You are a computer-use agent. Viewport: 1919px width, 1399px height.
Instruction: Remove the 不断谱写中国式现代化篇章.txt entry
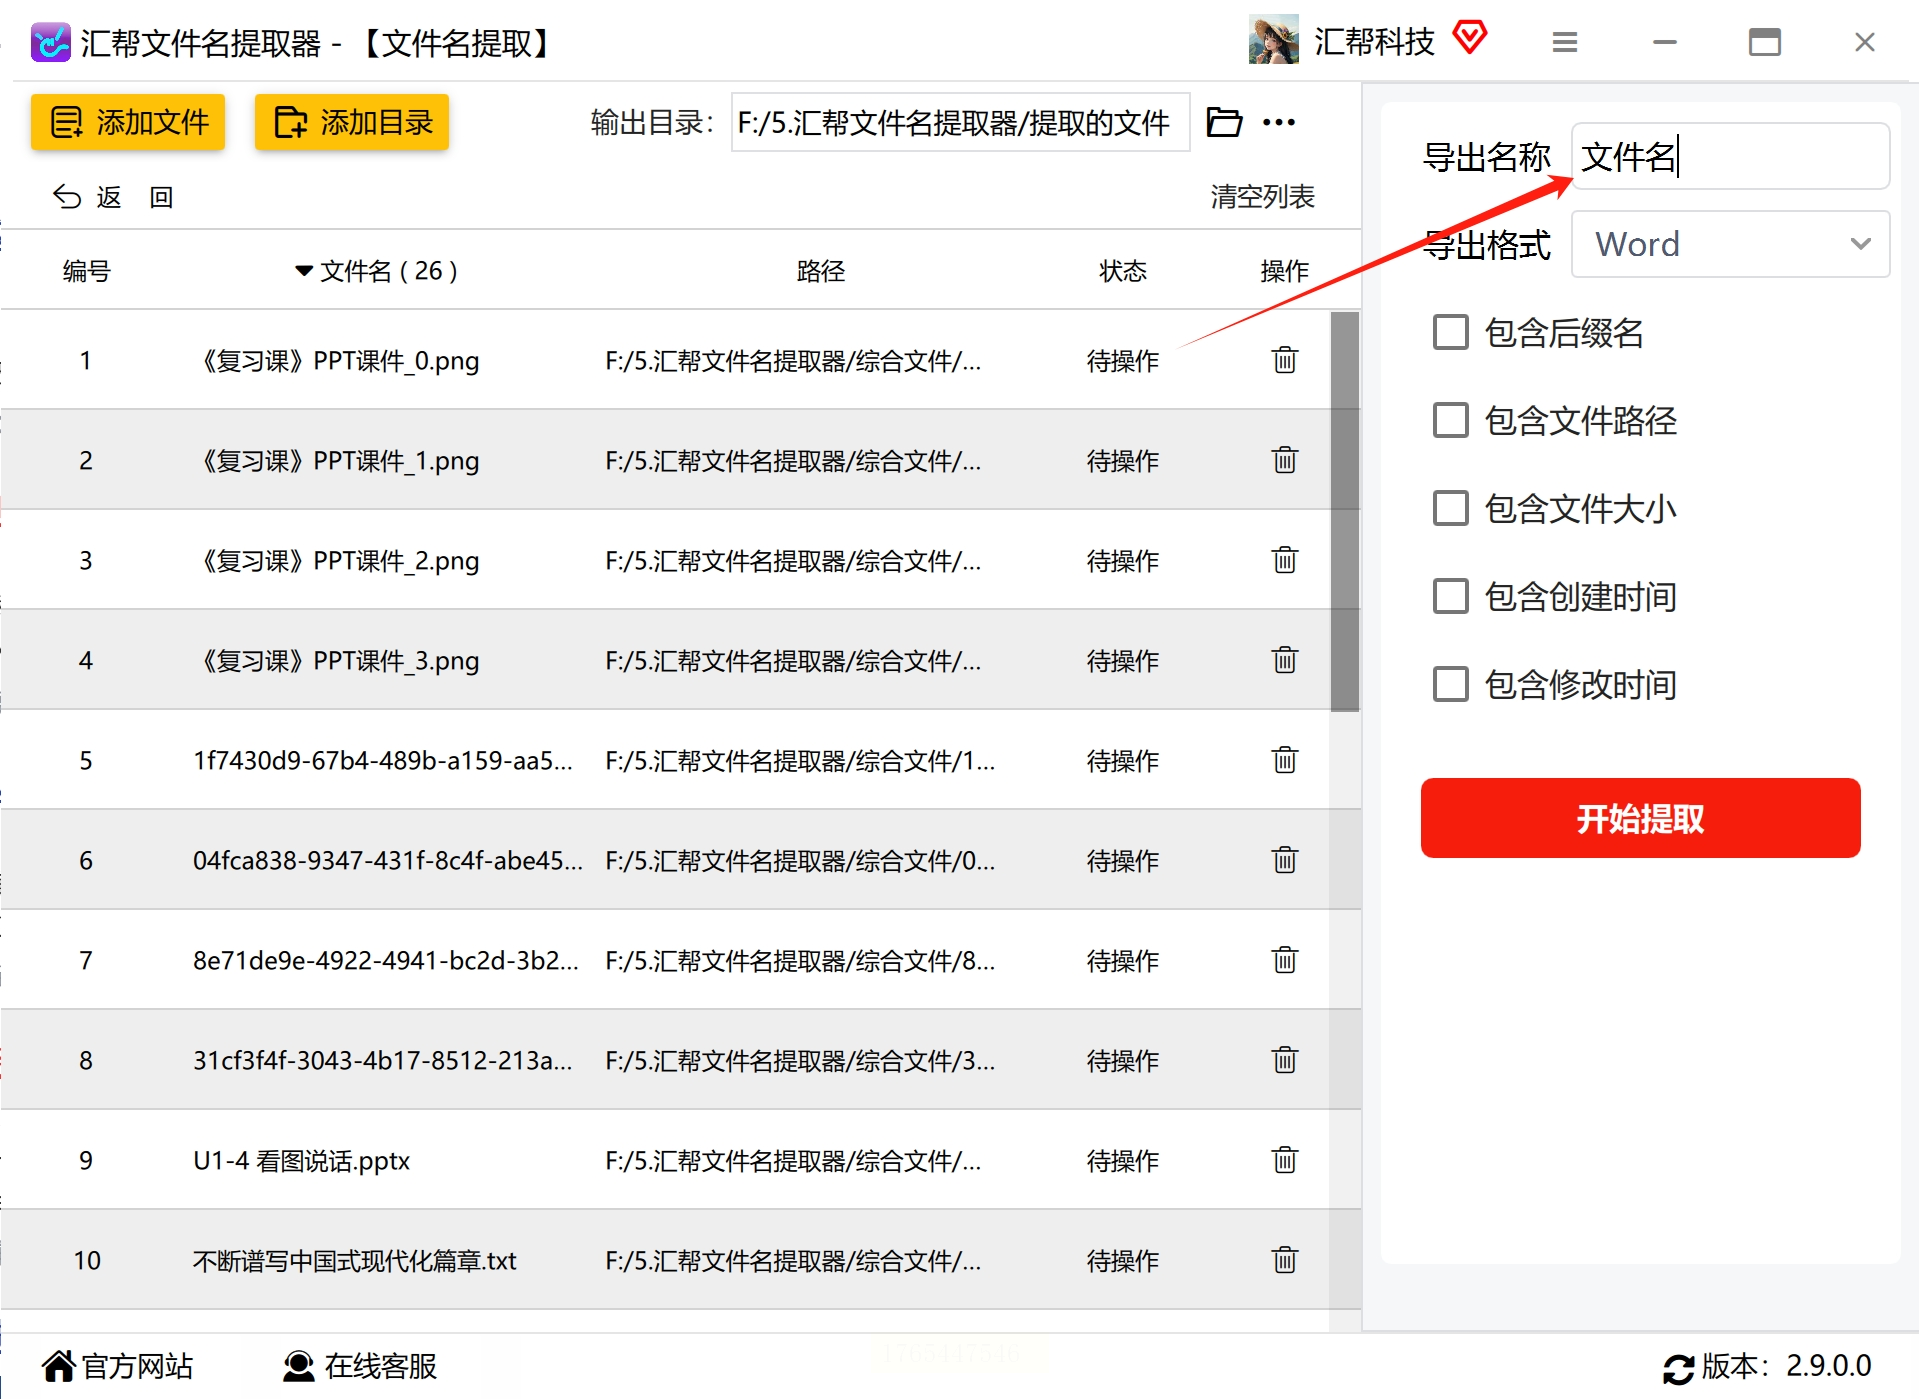(x=1284, y=1260)
